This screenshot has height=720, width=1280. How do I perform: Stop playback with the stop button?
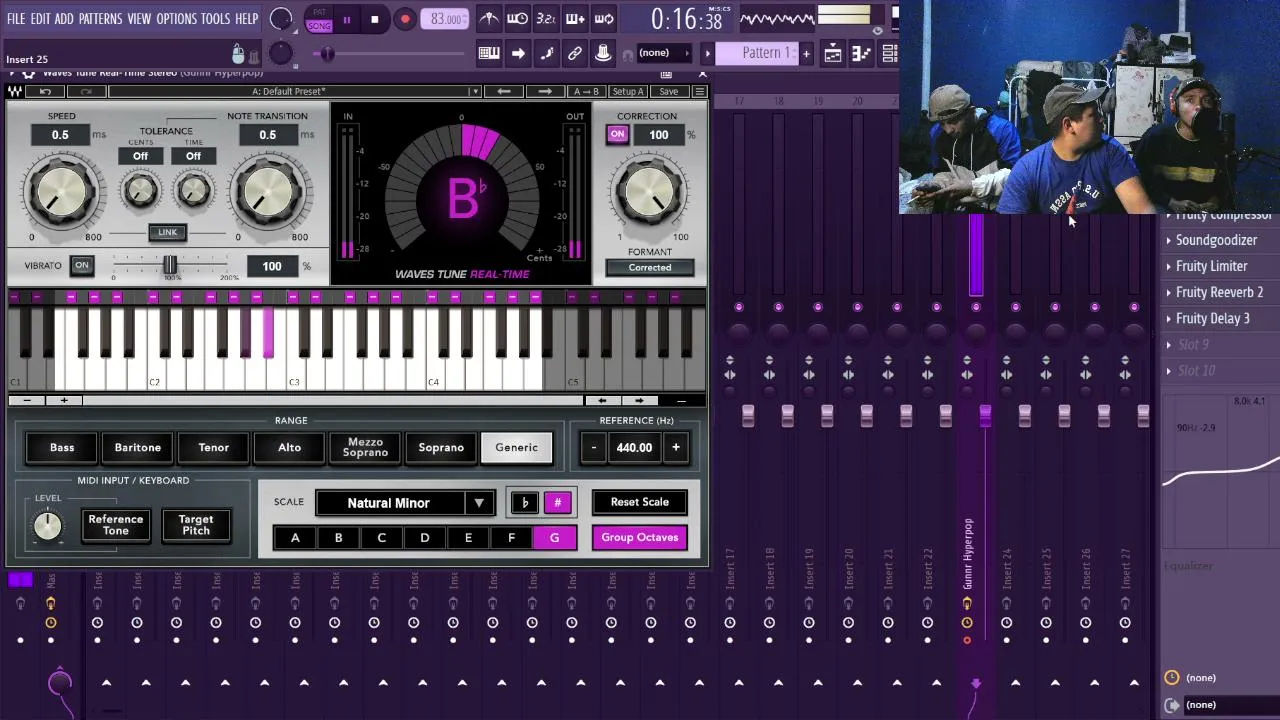pyautogui.click(x=375, y=19)
